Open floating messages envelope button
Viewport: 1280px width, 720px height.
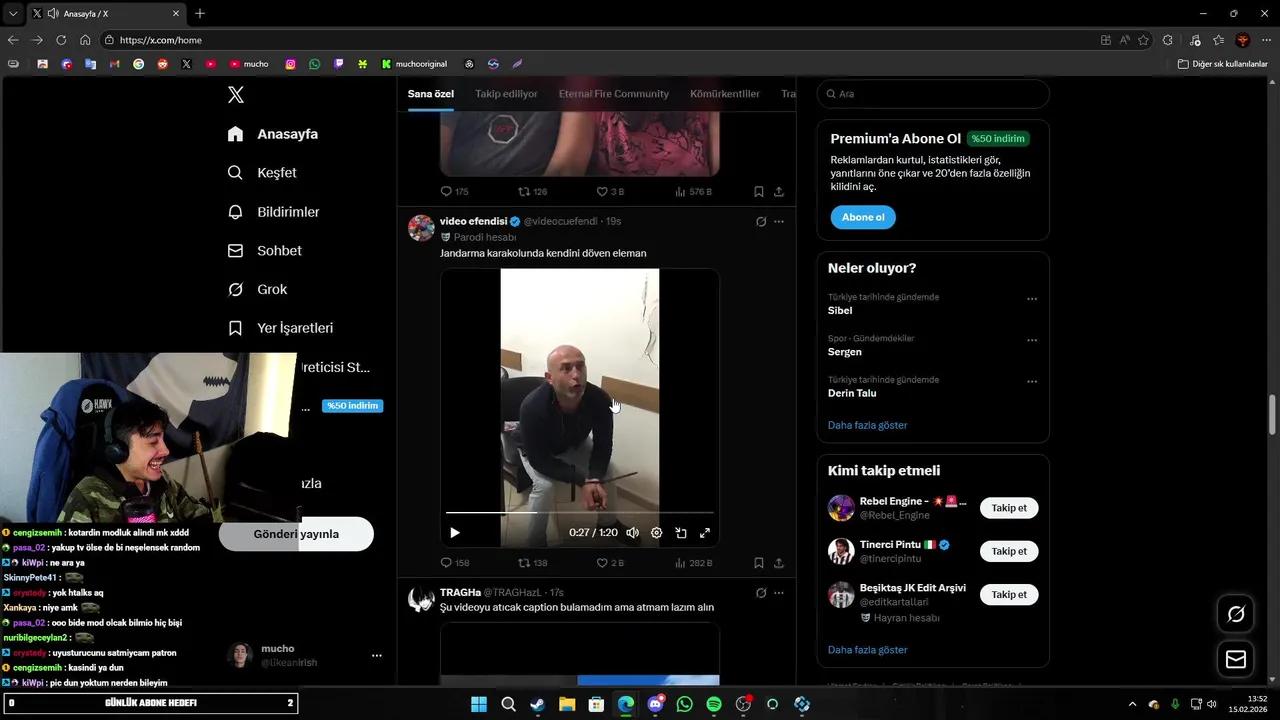(x=1236, y=659)
